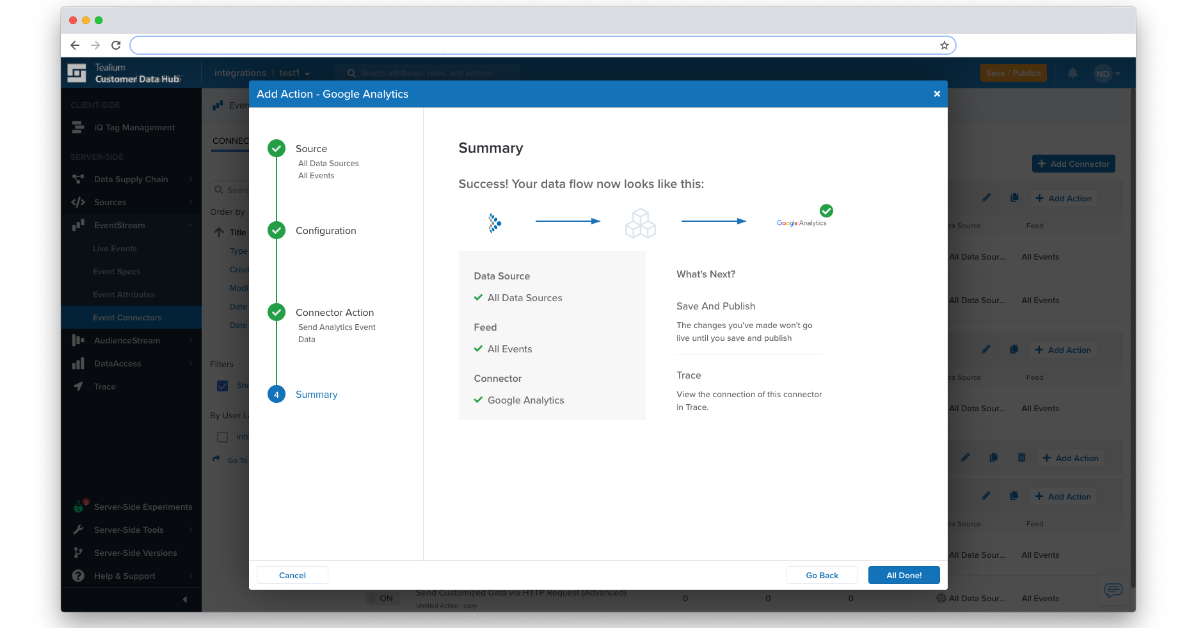Click the AudienceStream icon
1200x628 pixels.
[78, 340]
